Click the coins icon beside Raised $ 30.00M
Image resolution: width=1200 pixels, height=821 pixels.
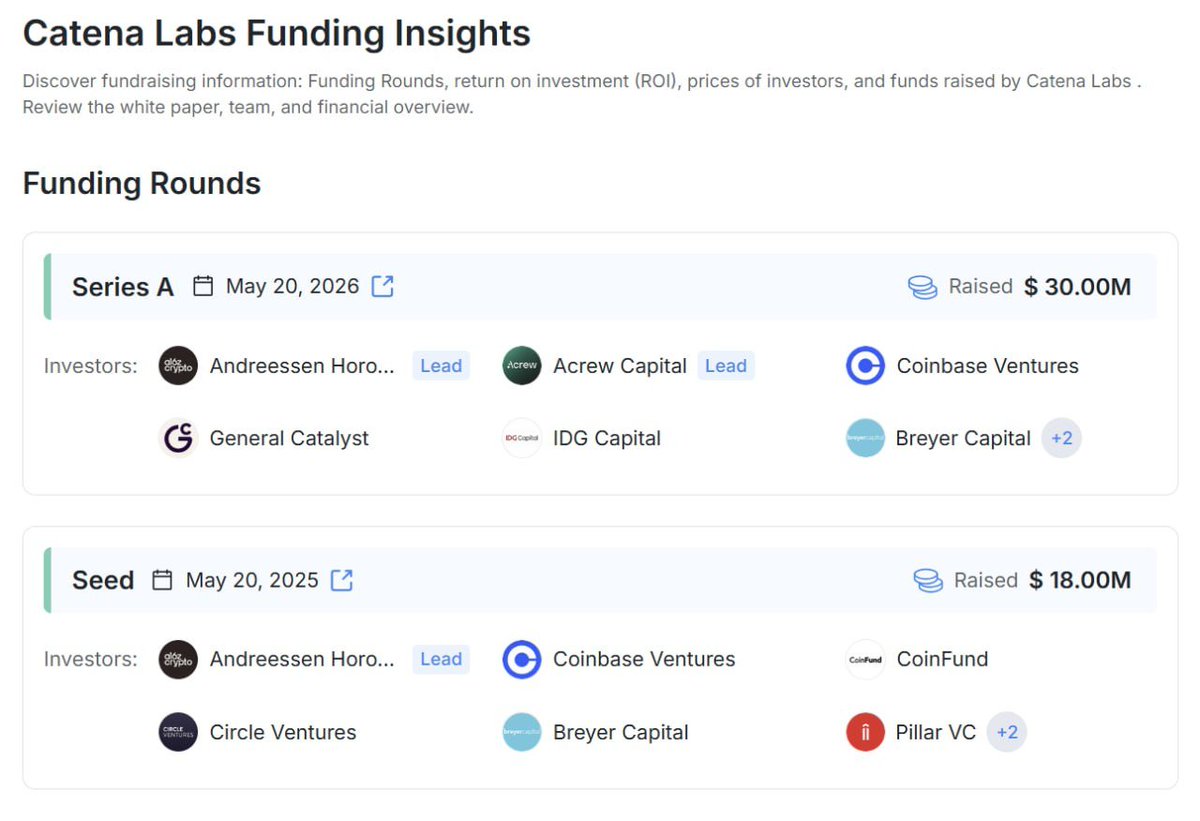click(922, 287)
